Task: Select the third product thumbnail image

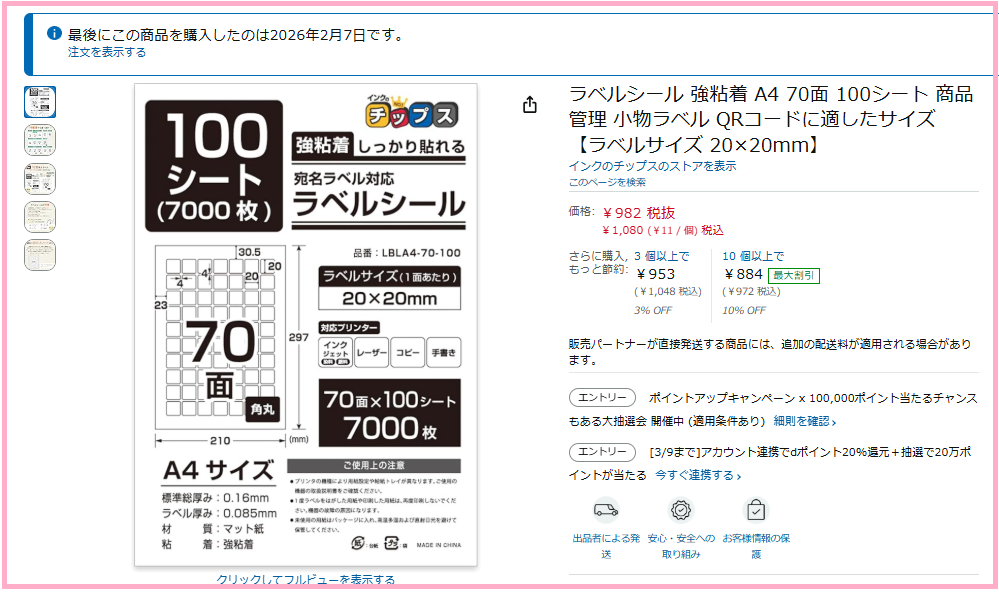Action: pos(40,179)
